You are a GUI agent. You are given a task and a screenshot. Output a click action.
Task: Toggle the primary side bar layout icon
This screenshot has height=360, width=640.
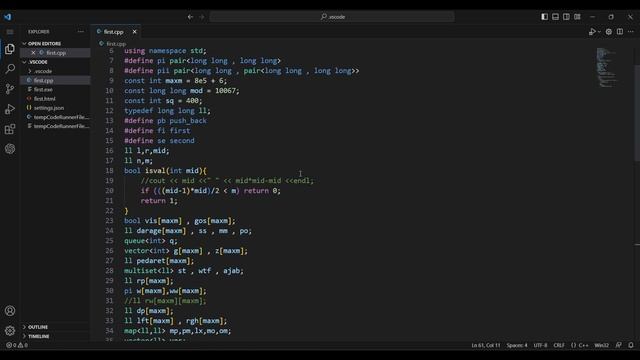tap(544, 17)
